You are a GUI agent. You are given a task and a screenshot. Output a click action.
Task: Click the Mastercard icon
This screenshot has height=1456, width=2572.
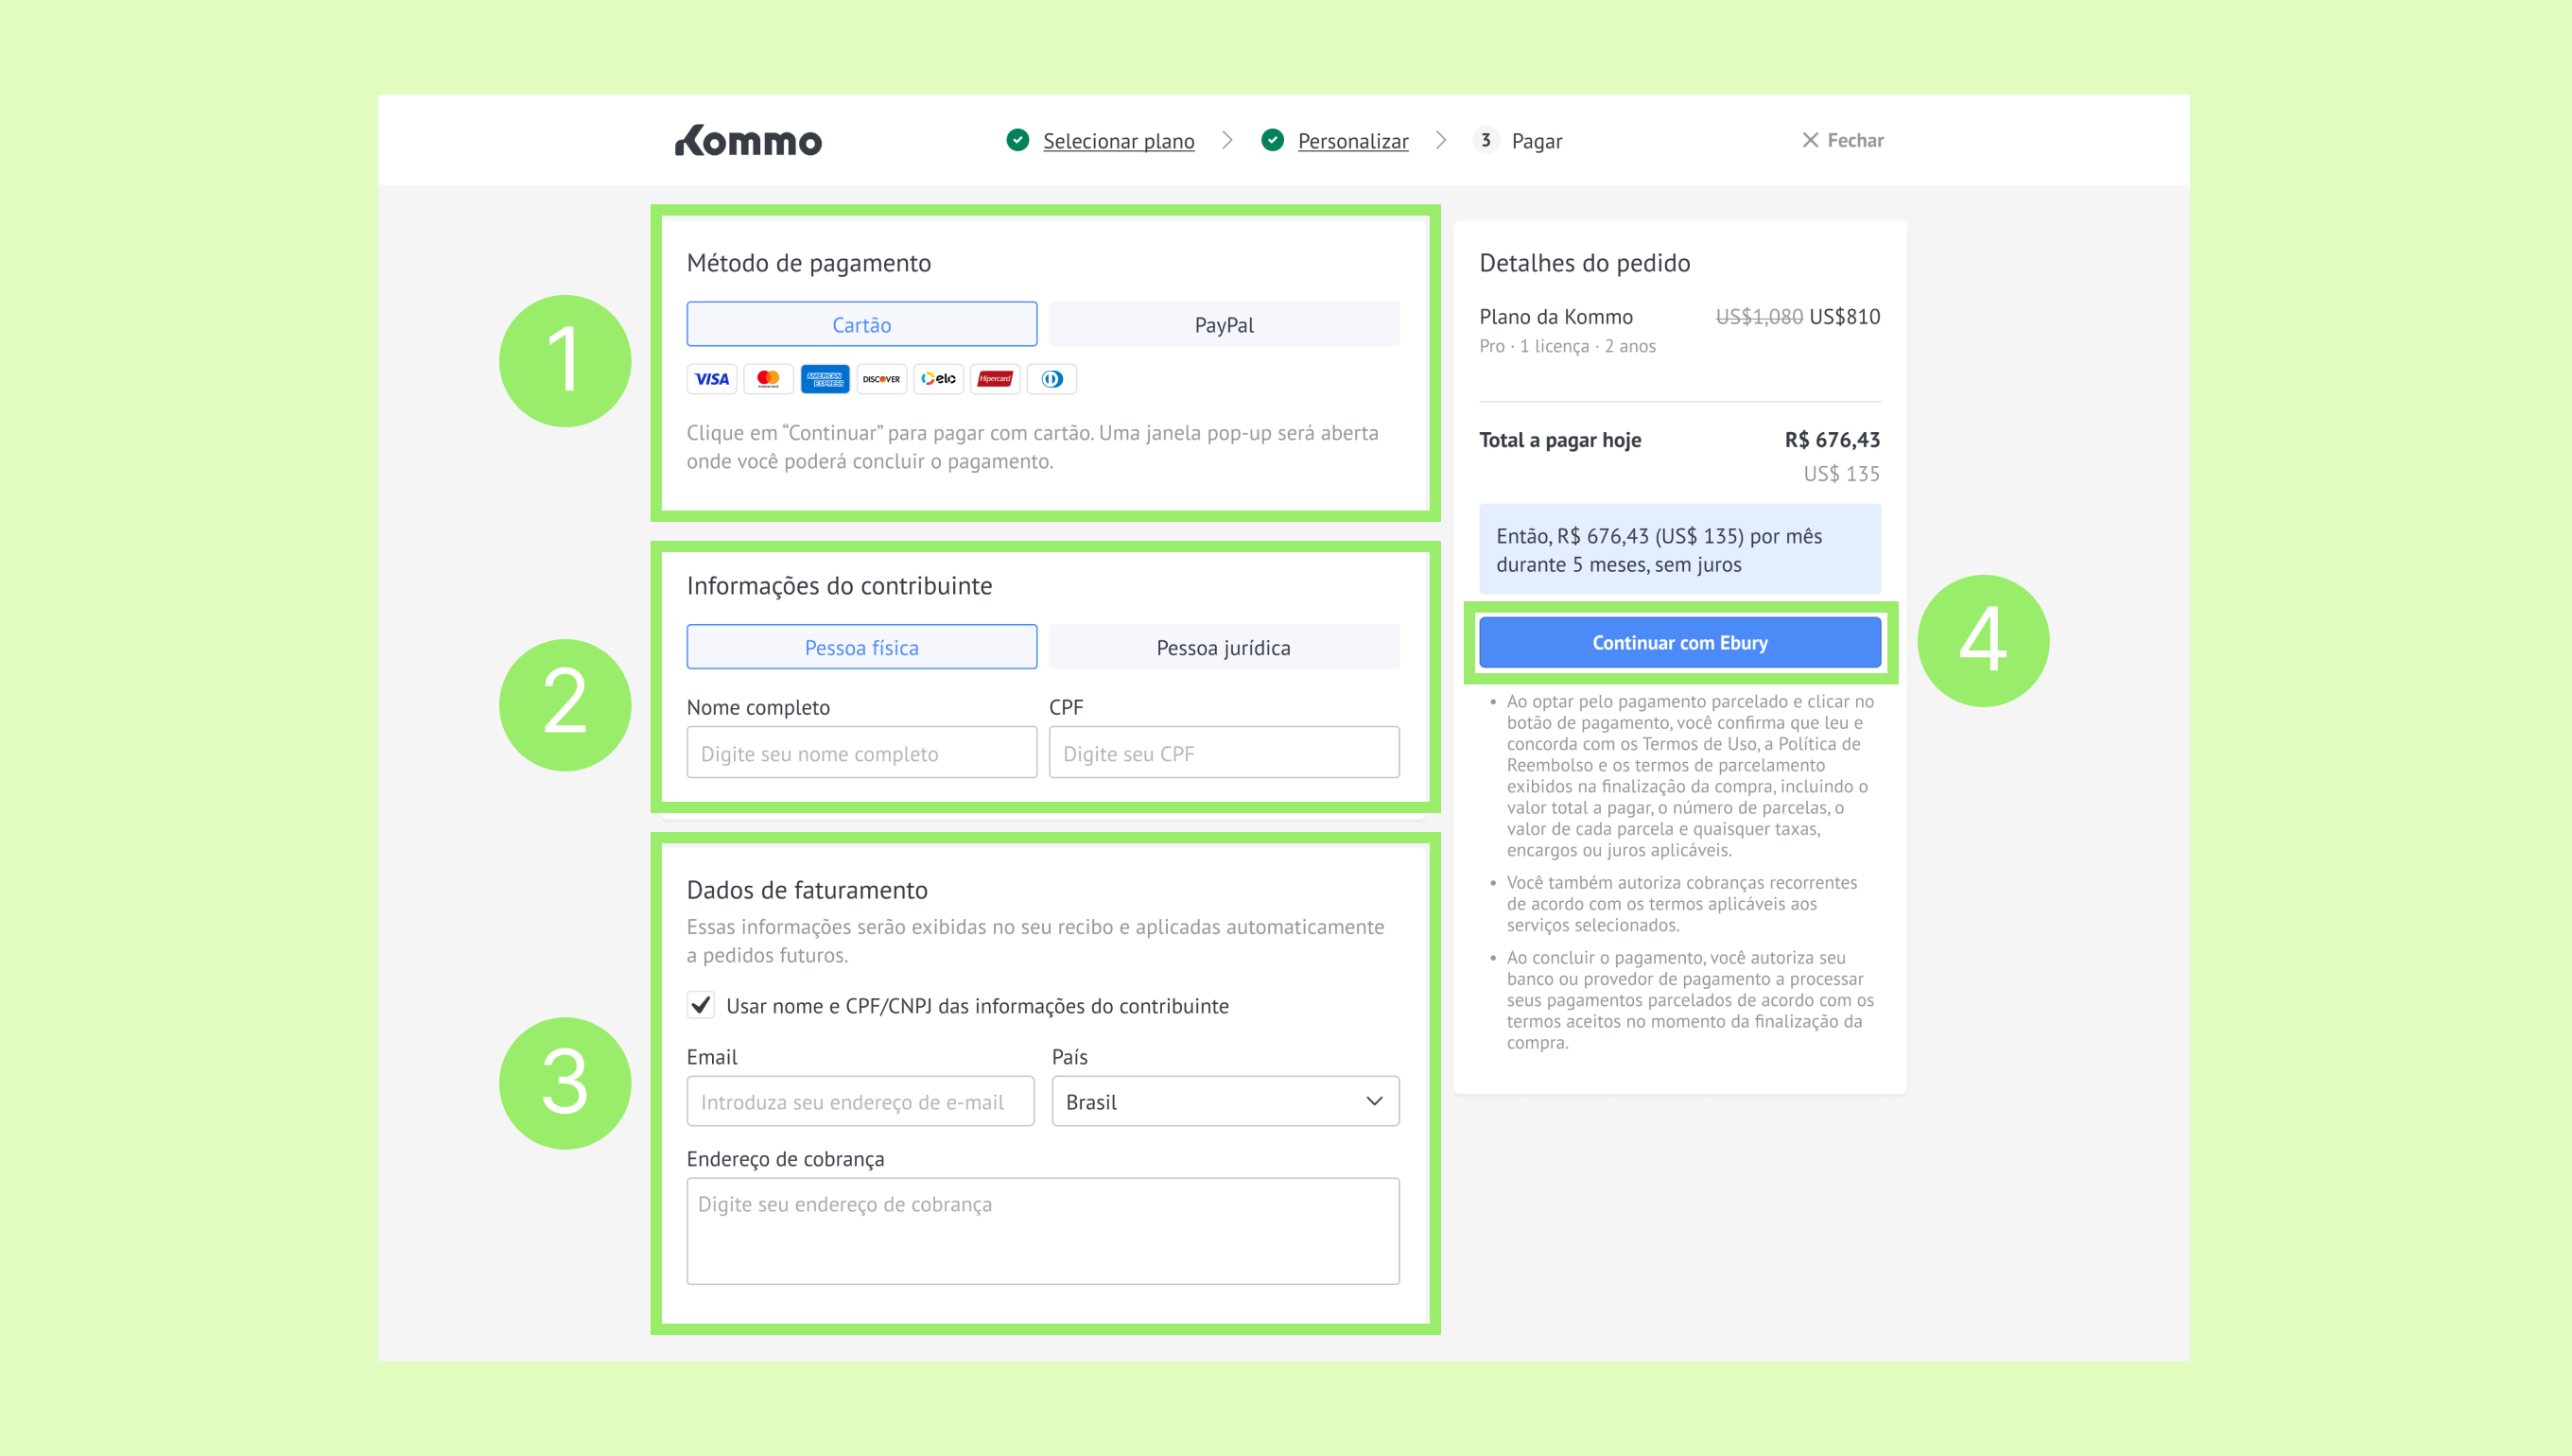tap(768, 379)
